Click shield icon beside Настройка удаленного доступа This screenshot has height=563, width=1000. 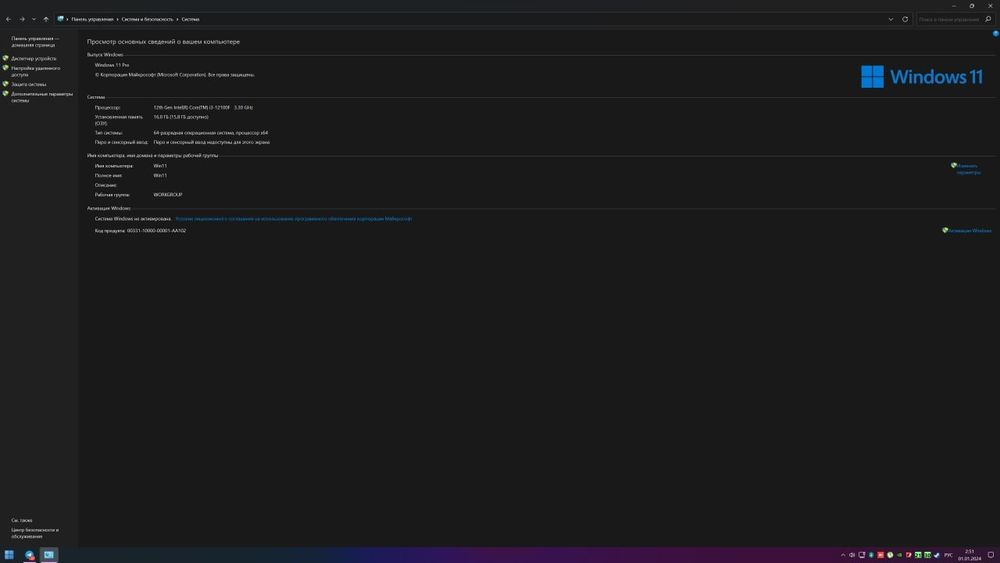click(6, 68)
